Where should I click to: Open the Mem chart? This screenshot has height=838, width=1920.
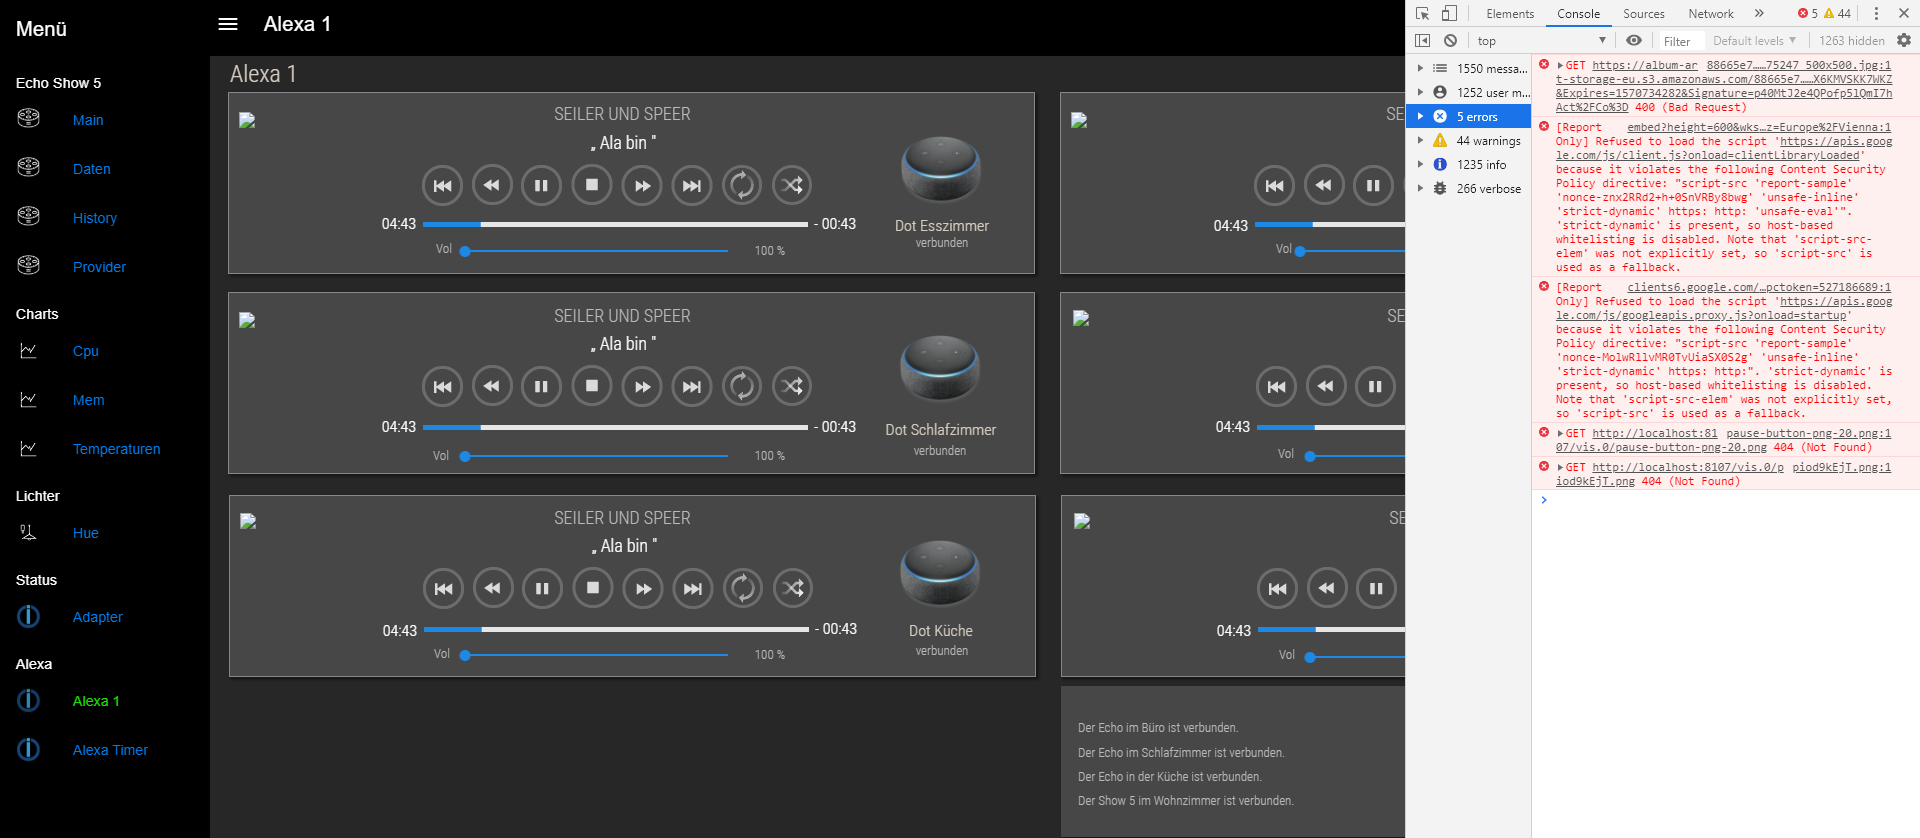[89, 400]
